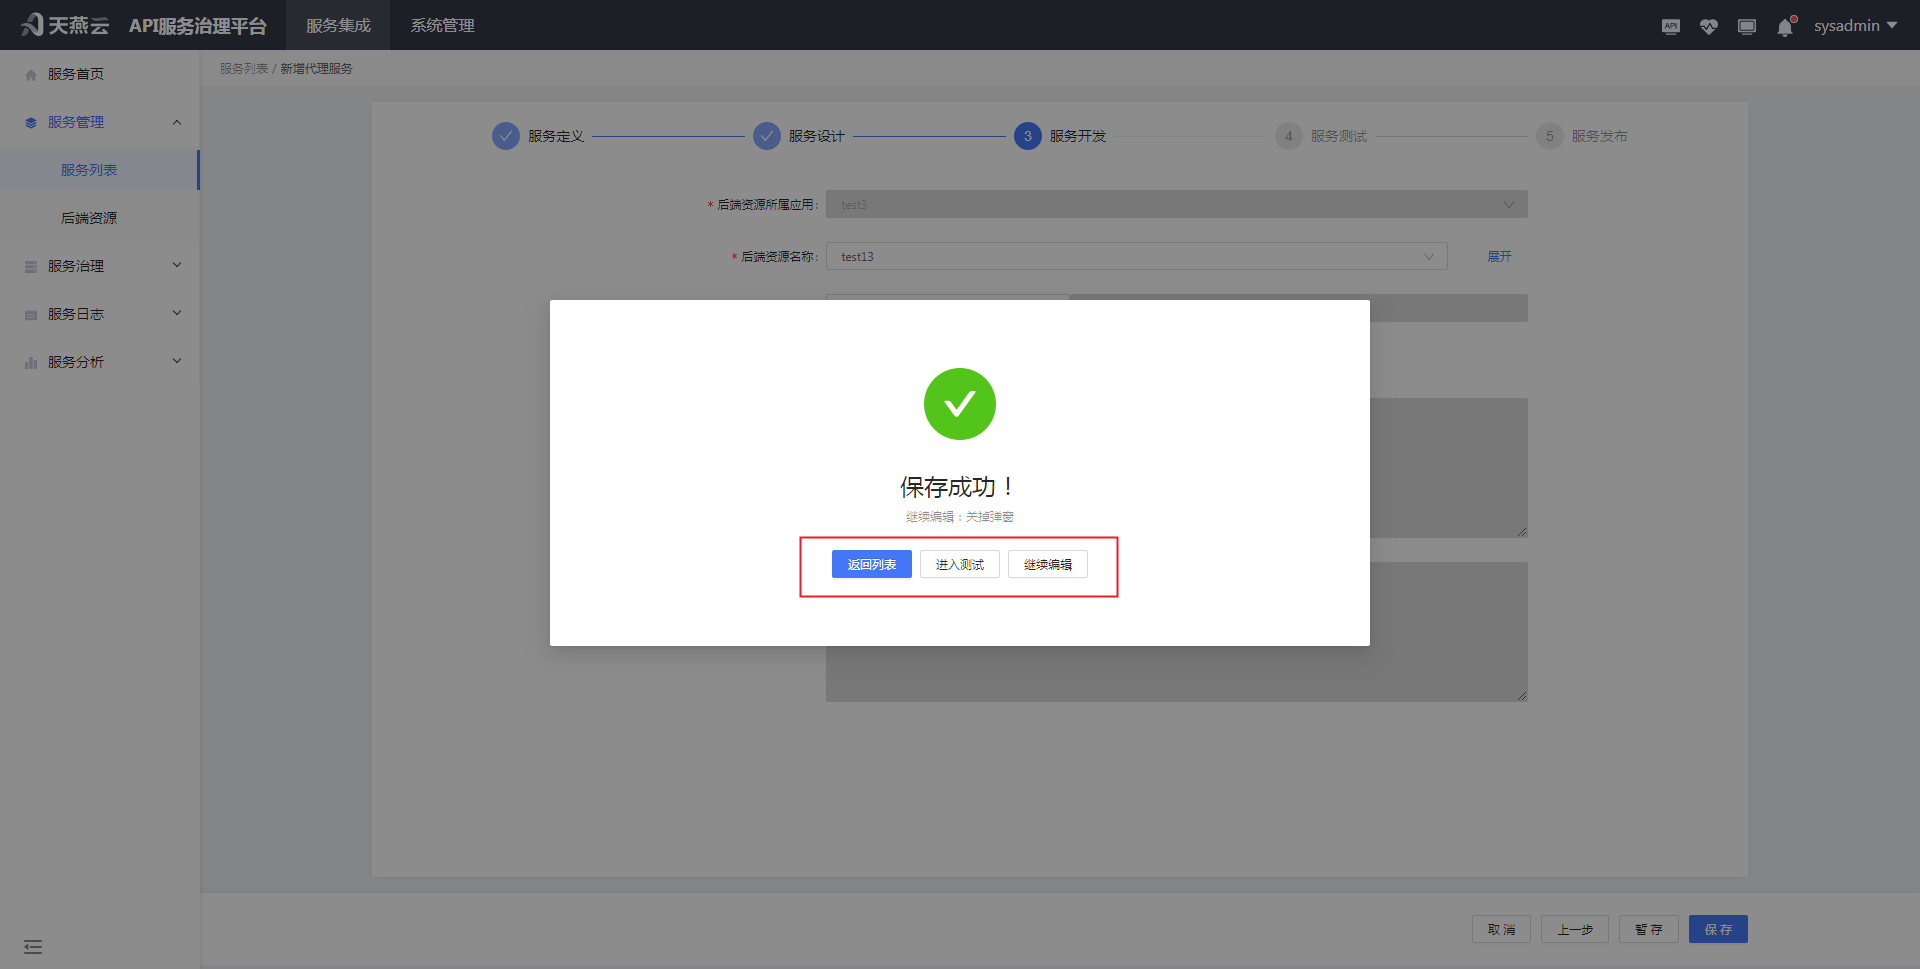Switch to the 系统管理 top menu
The width and height of the screenshot is (1920, 969).
coord(442,25)
